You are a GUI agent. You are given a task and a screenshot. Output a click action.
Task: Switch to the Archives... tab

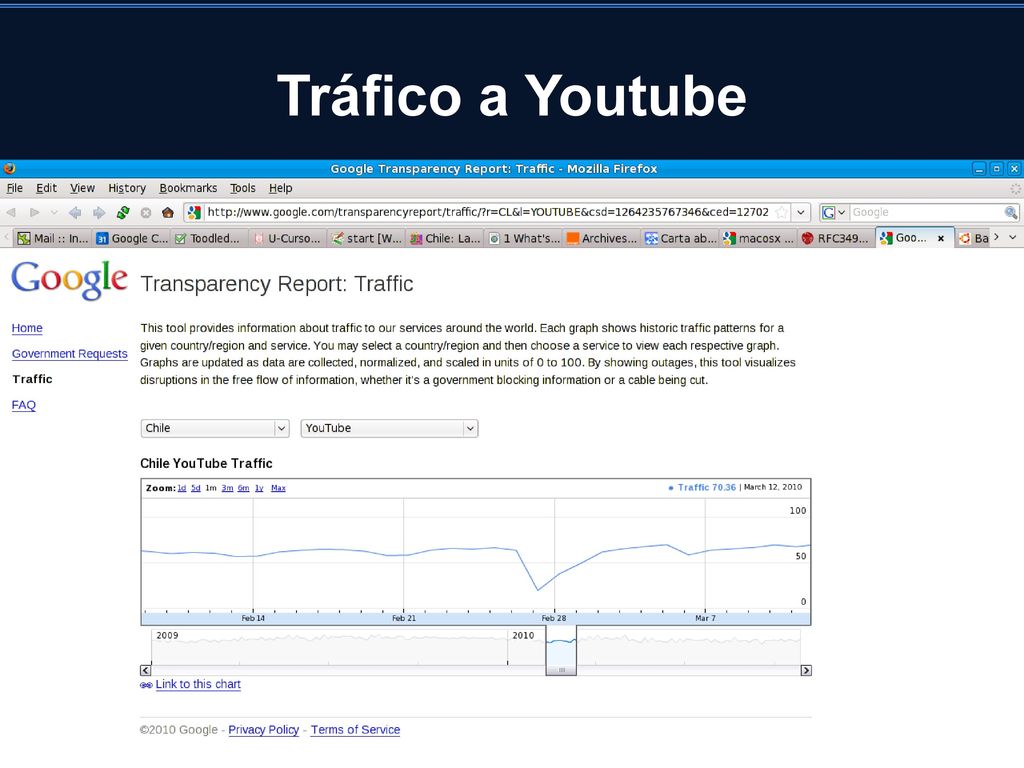click(x=603, y=238)
